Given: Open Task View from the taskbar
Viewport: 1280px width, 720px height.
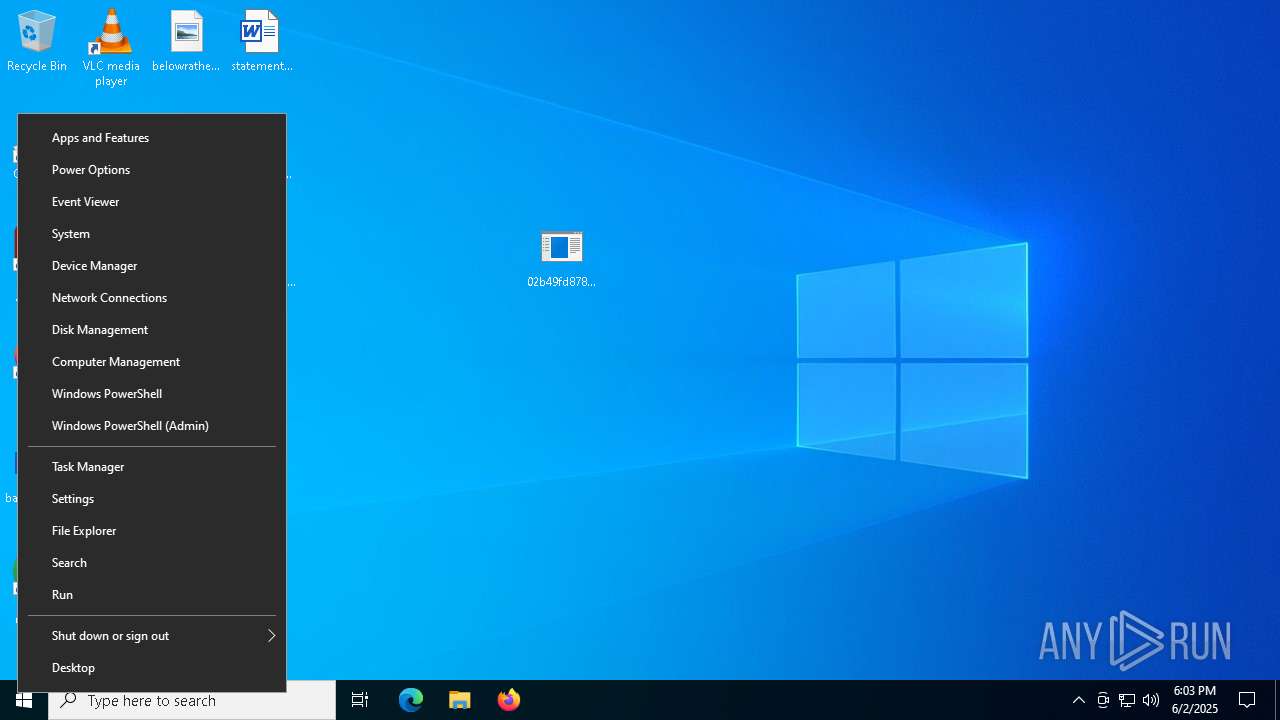Looking at the screenshot, I should (x=360, y=700).
